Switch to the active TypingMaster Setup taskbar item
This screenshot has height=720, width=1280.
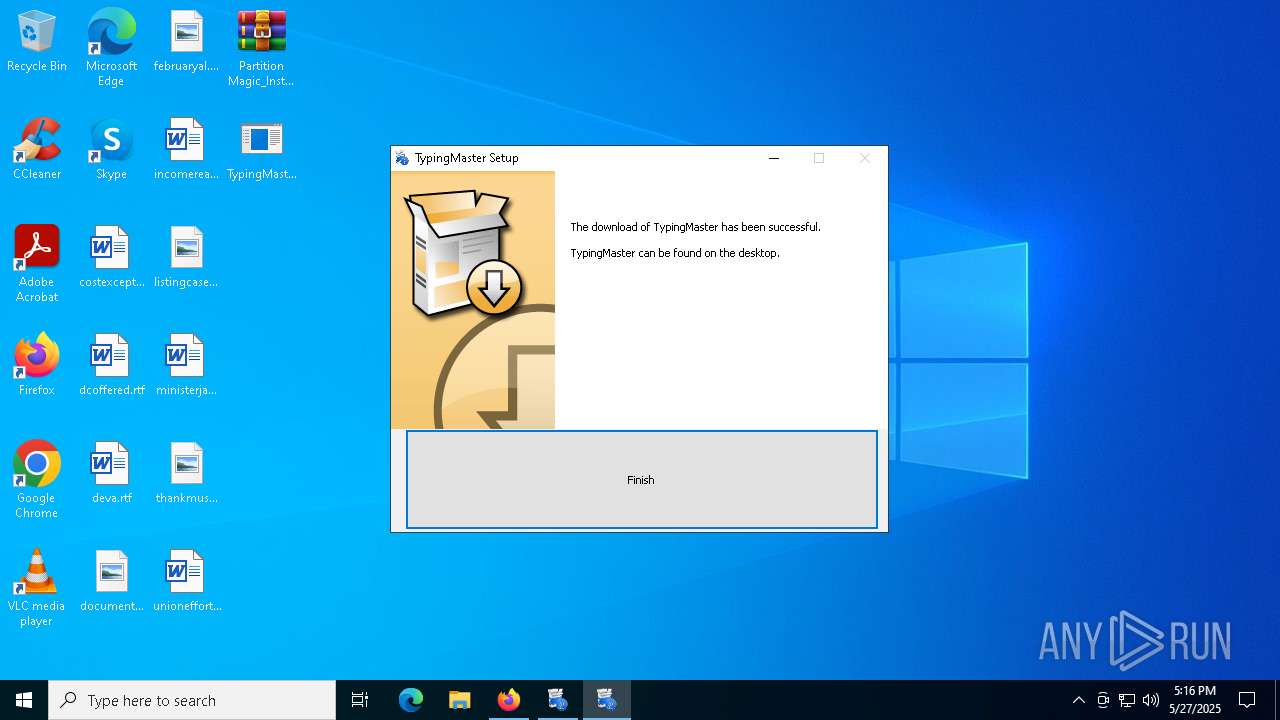coord(606,700)
